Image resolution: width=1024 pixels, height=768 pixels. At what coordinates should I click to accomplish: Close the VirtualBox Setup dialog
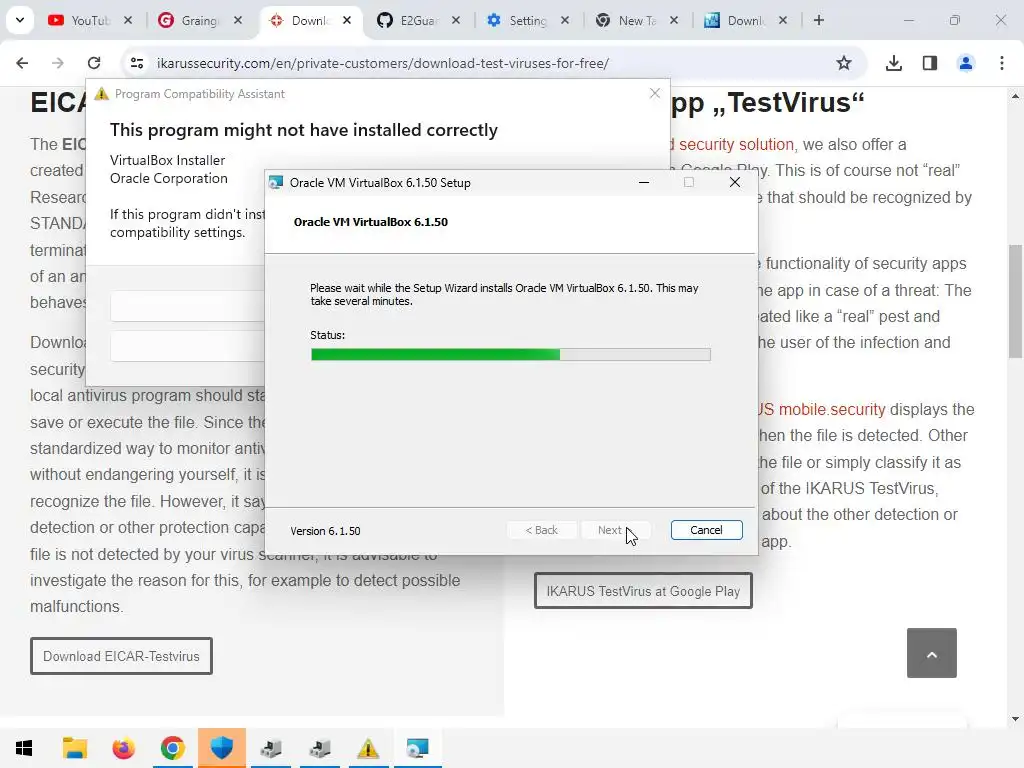click(x=735, y=182)
